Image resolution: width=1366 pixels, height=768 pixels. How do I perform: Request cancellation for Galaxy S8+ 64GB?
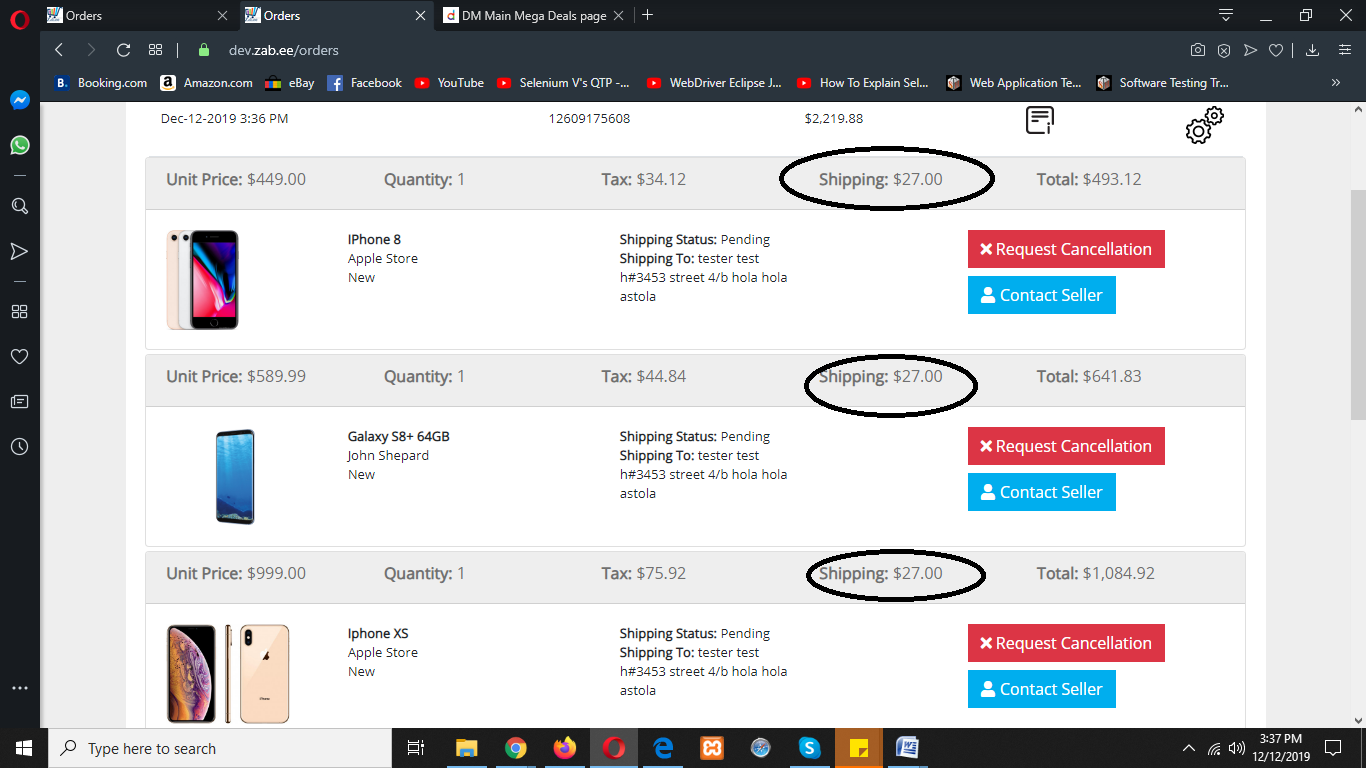coord(1066,446)
